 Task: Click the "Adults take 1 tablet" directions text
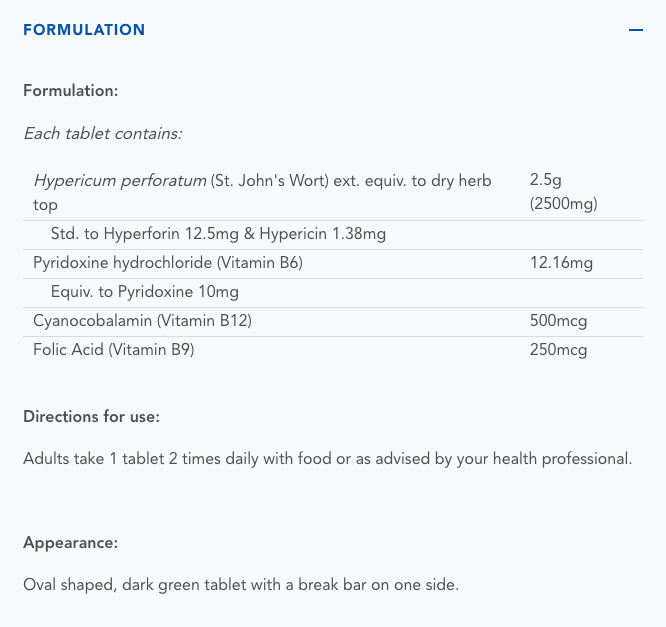328,459
